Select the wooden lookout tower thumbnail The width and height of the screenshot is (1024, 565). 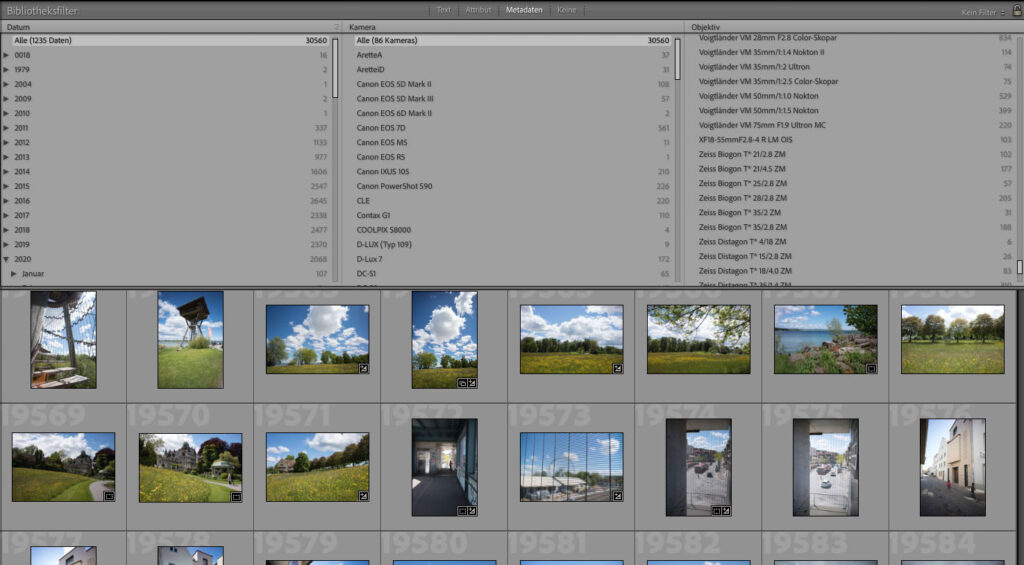pos(190,340)
